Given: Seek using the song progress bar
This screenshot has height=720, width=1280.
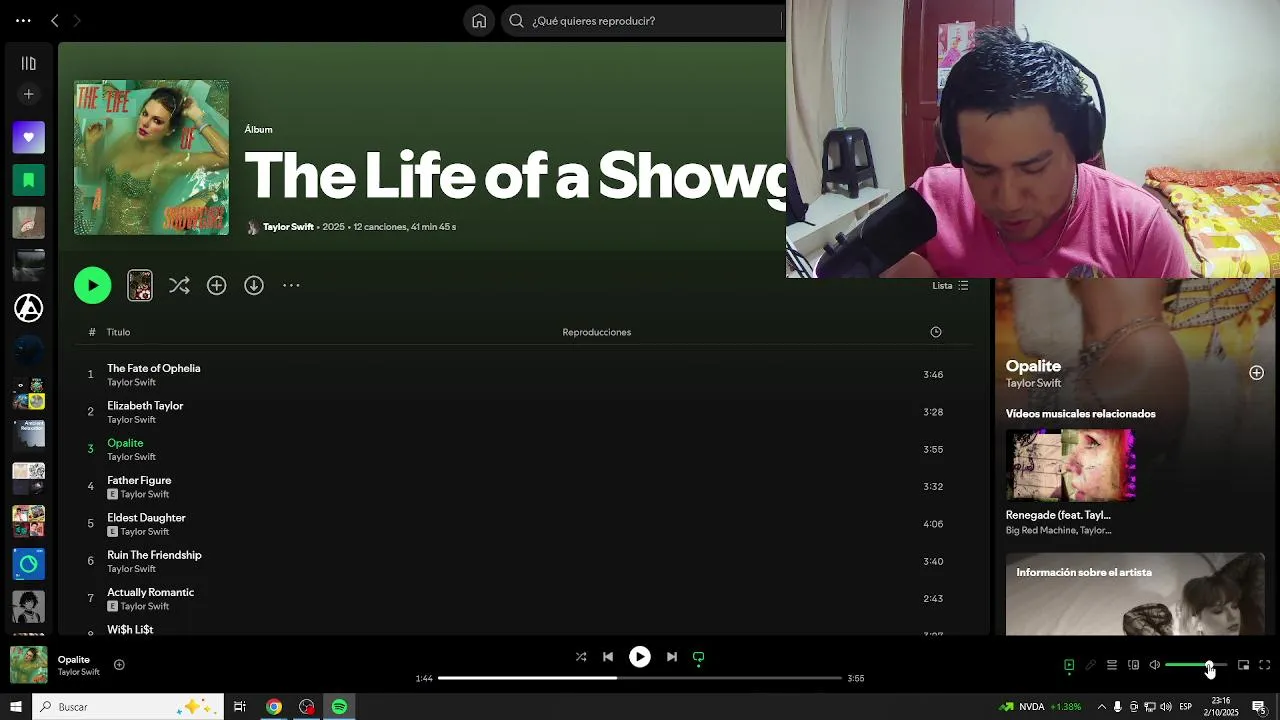Looking at the screenshot, I should (640, 678).
